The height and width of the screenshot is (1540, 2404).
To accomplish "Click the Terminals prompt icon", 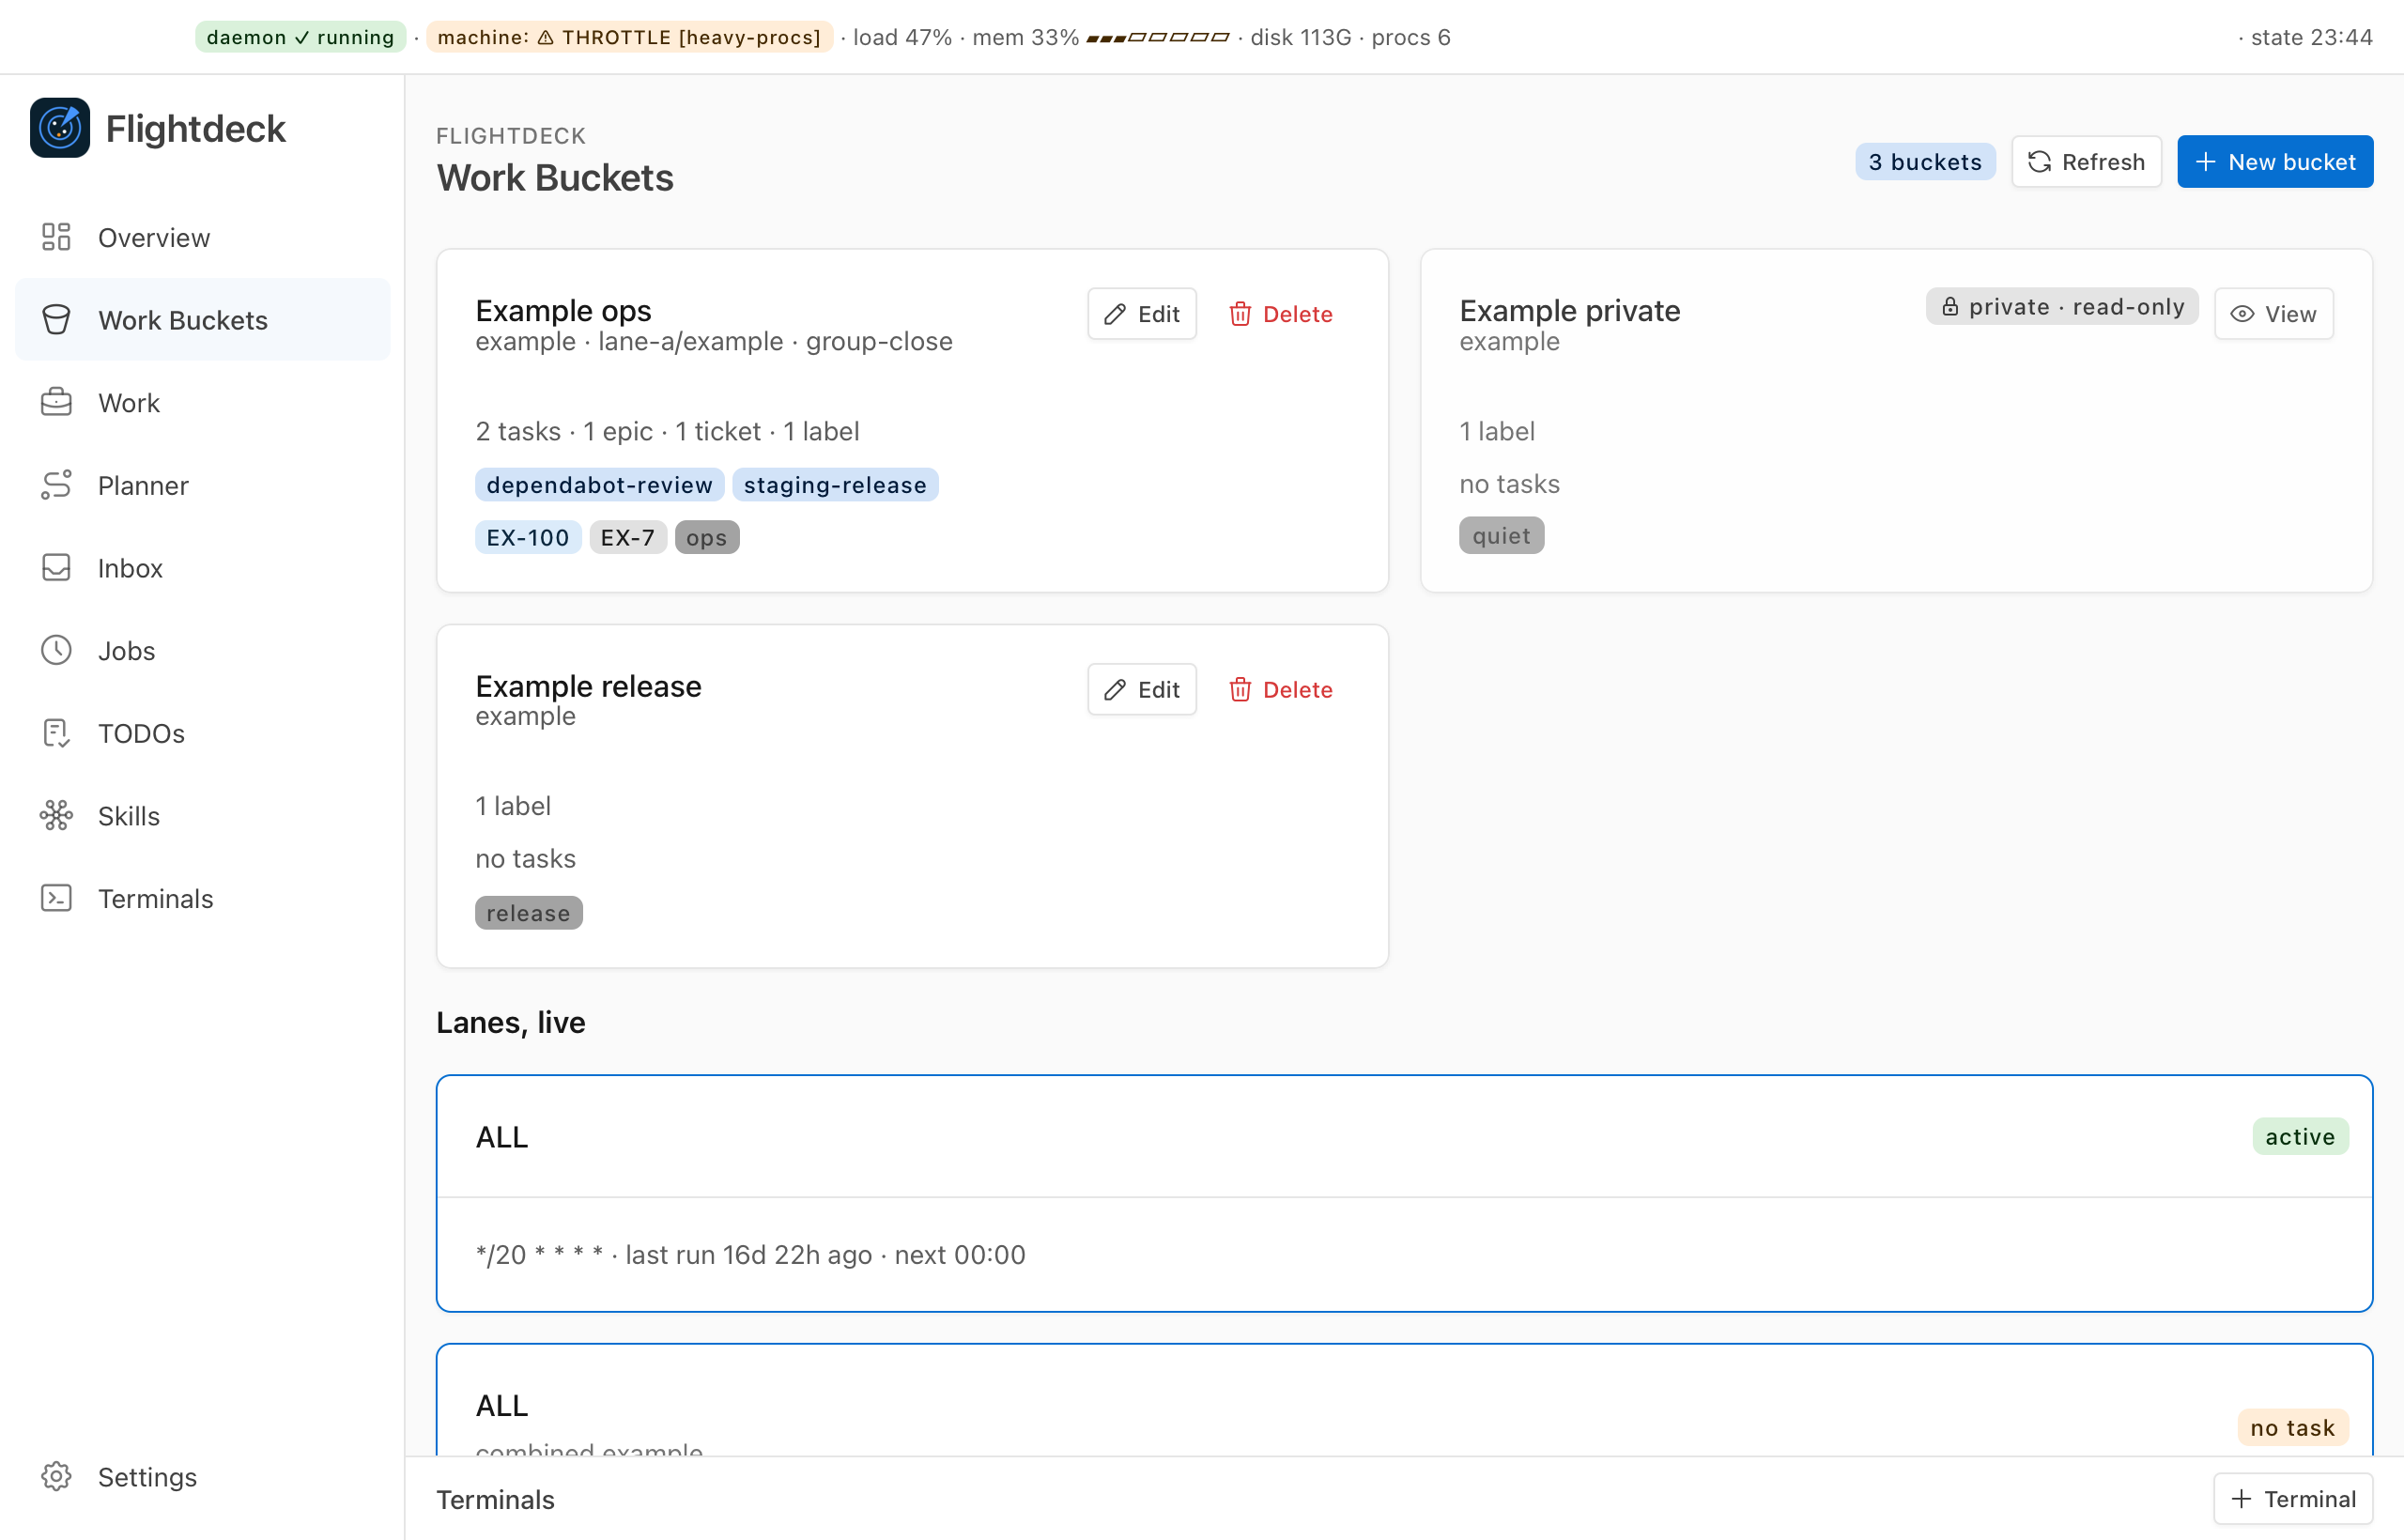I will point(56,898).
